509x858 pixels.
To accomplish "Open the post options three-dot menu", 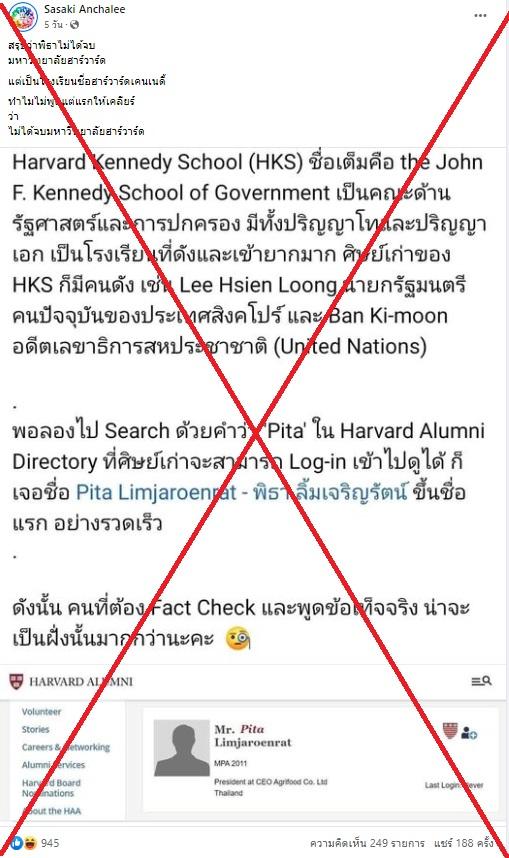I will [480, 15].
